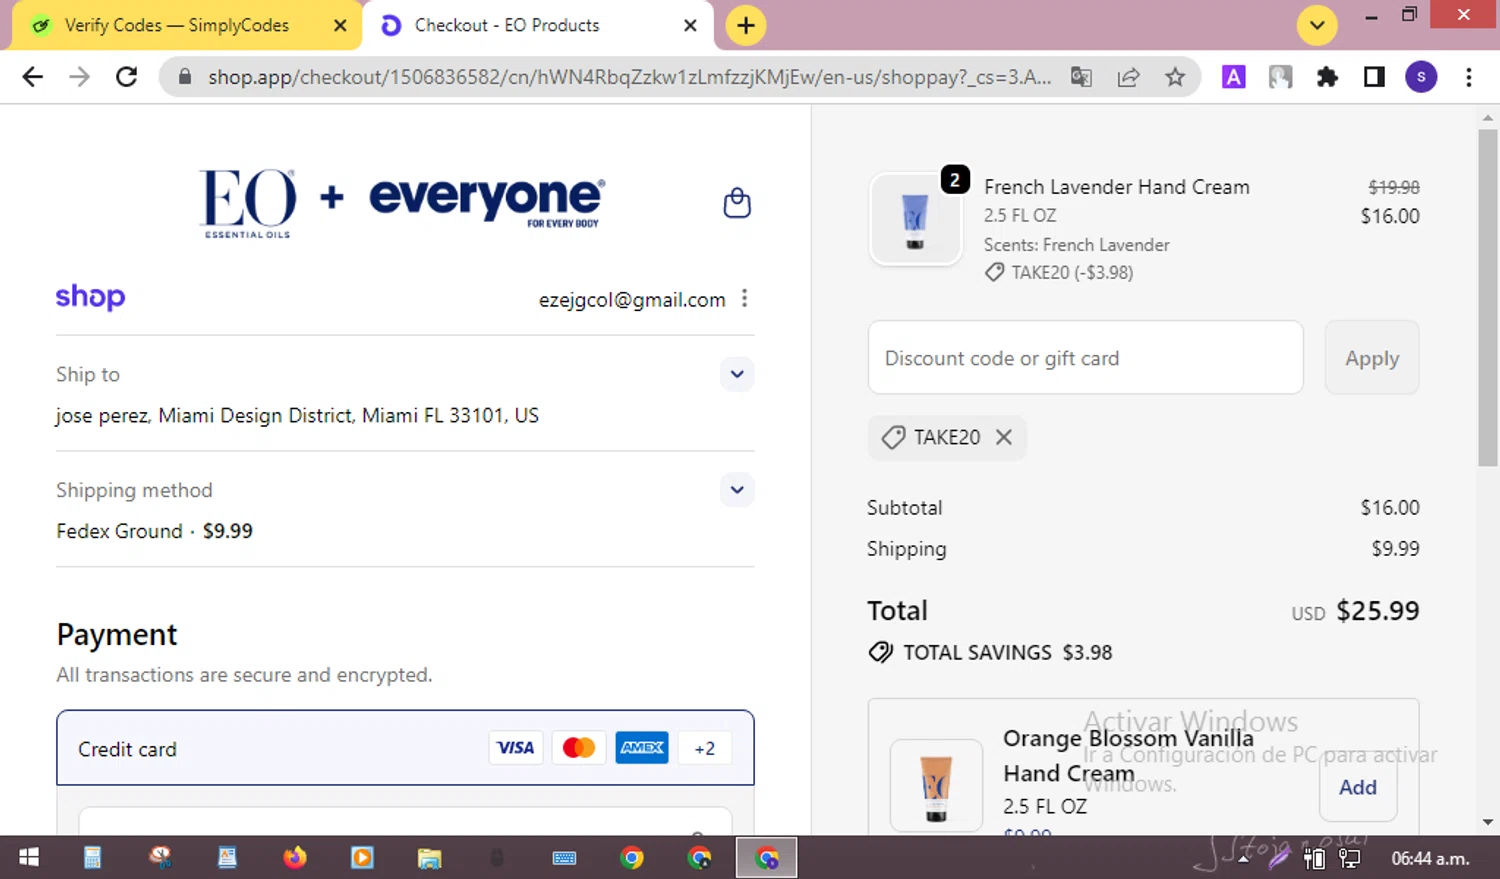1500x879 pixels.
Task: Click the Subtotal $16.00 amount
Action: 1390,507
